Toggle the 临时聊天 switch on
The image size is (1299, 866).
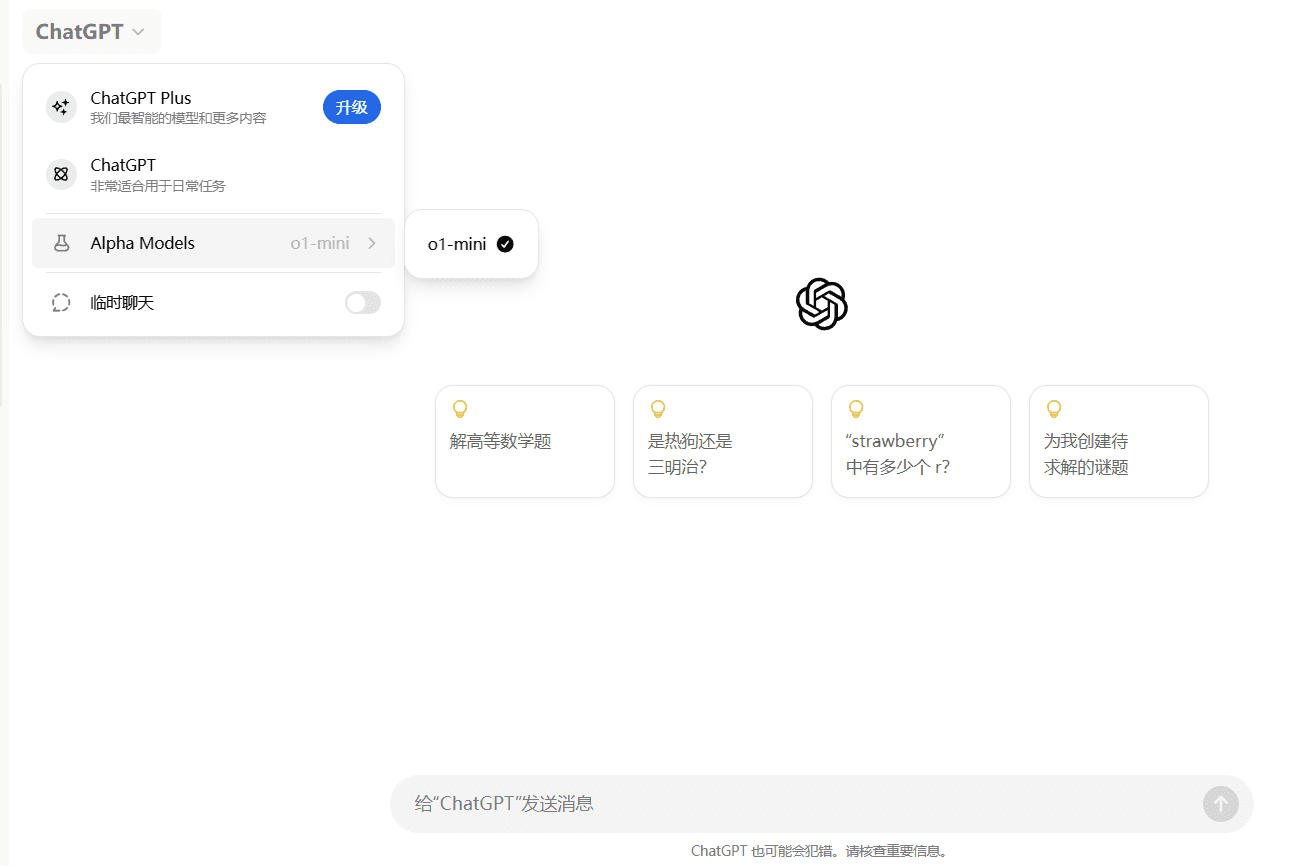(x=362, y=302)
